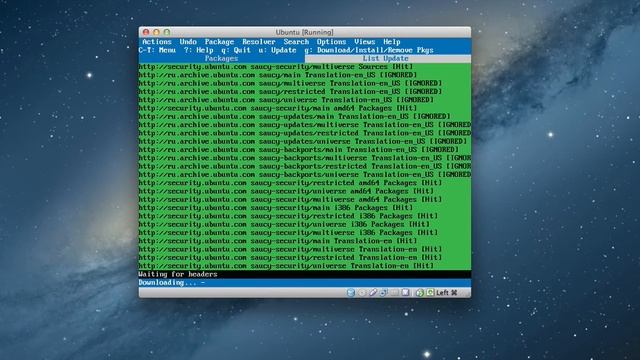Click the '?: Help' shortcut hint

[199, 50]
